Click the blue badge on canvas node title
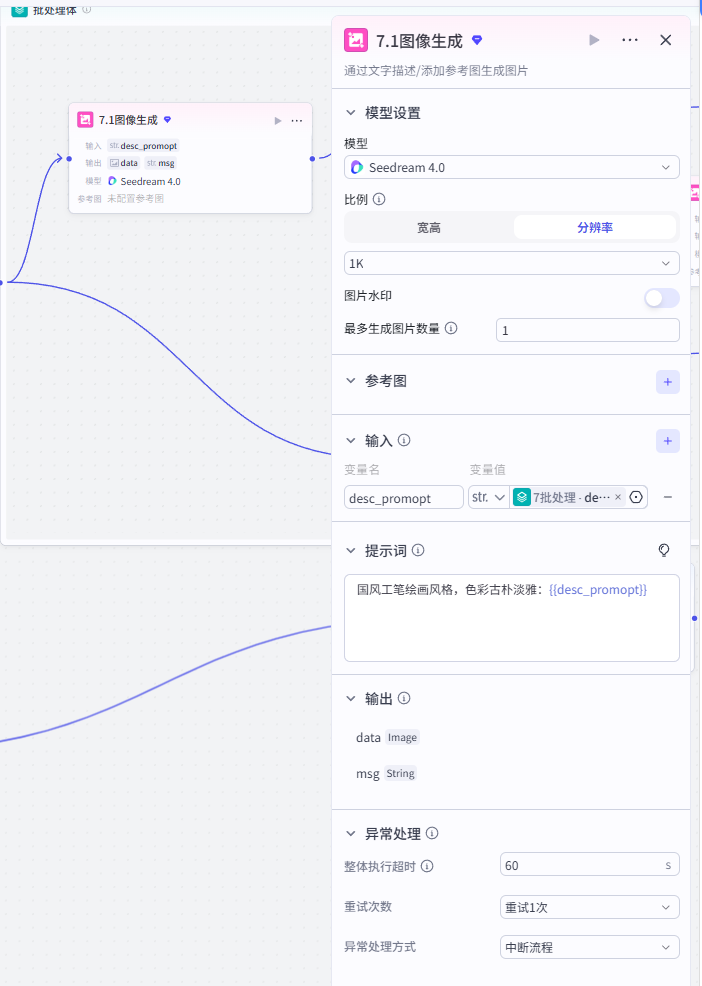This screenshot has width=702, height=986. [x=167, y=119]
